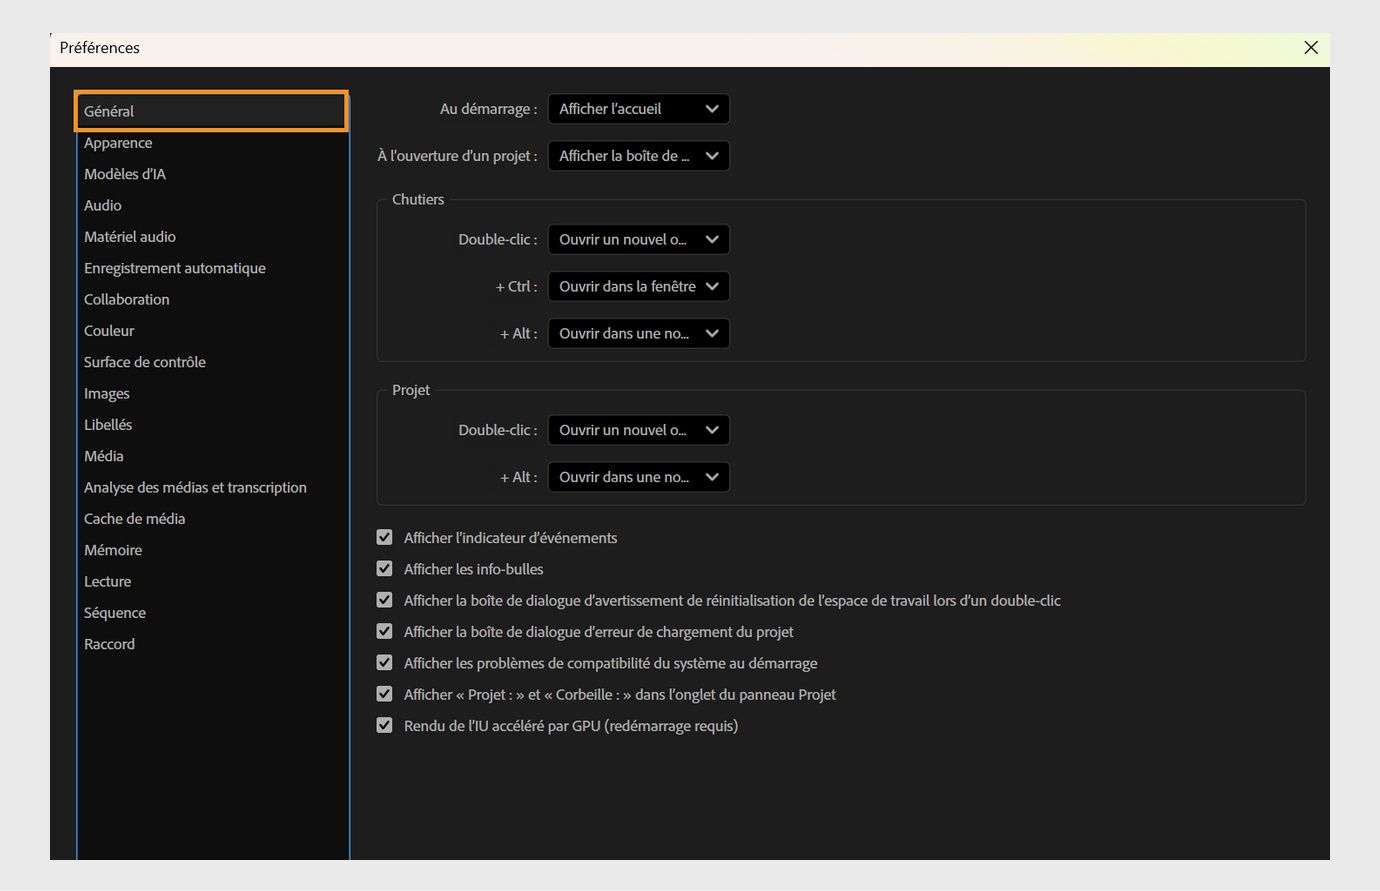This screenshot has height=891, width=1380.
Task: Uncheck "Afficher « Projet : » et « Corbeille : »"
Action: coord(385,694)
